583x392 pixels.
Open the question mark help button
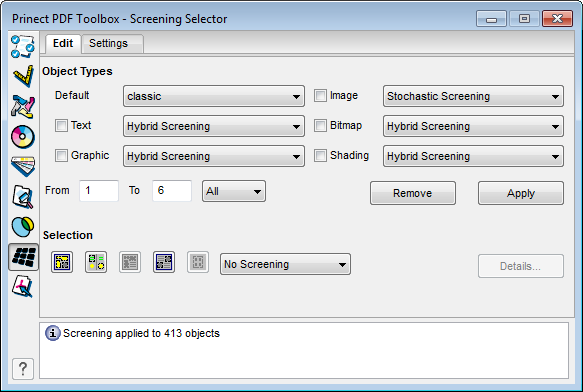(23, 369)
